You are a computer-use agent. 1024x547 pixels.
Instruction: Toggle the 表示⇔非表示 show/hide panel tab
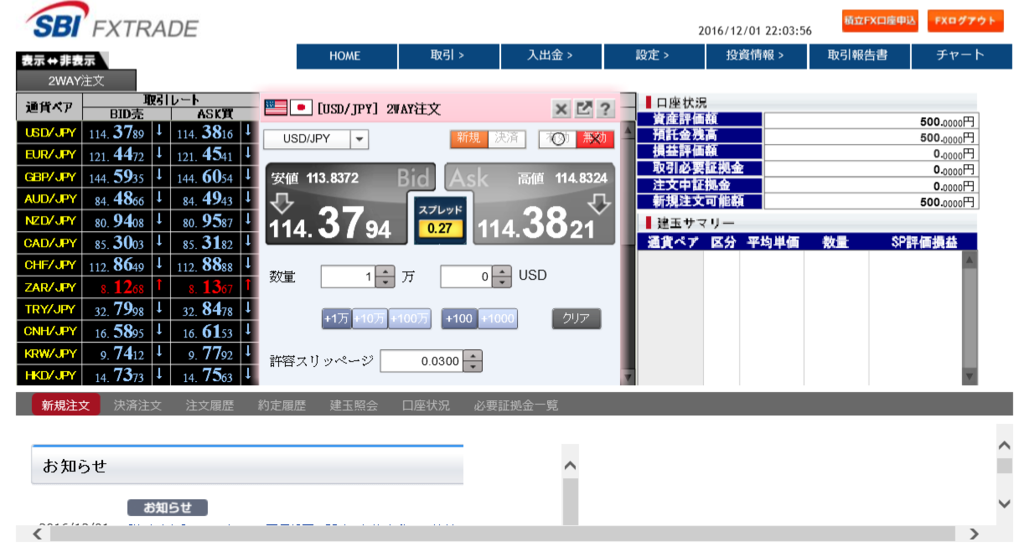coord(60,60)
